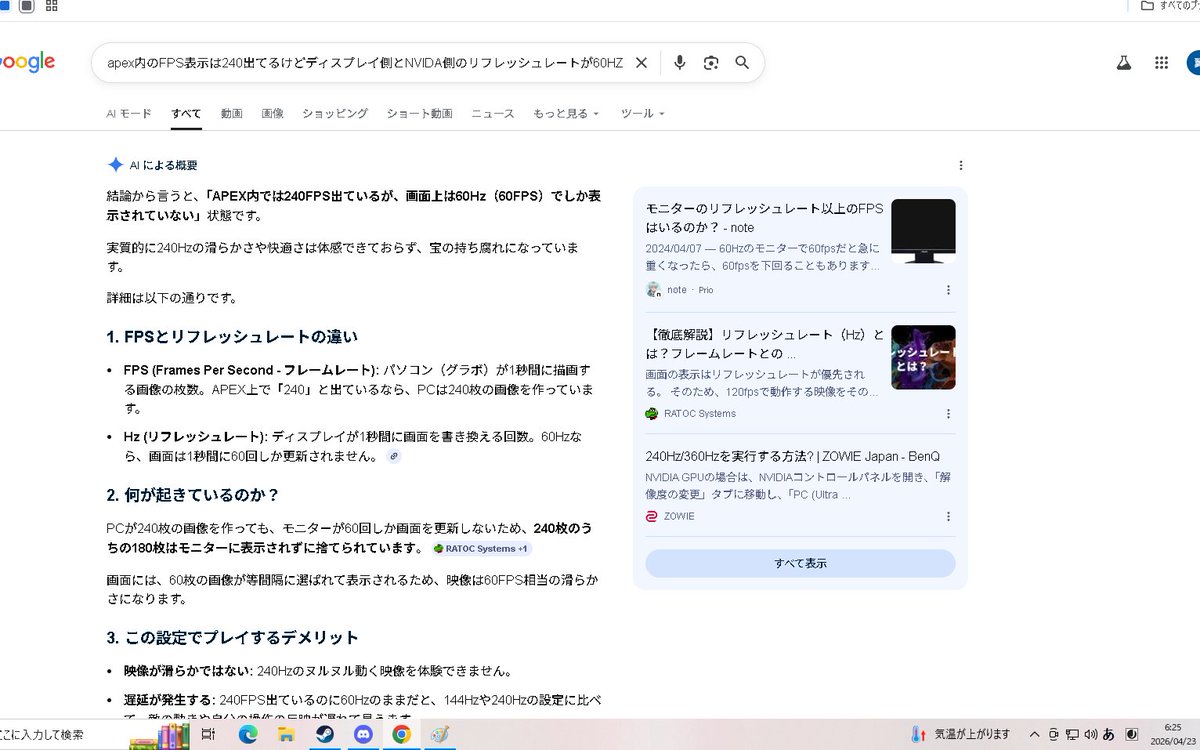This screenshot has width=1200, height=750.
Task: Open the 240Hz/360Hz ZOWIE Japan BenQ link
Action: 792,456
